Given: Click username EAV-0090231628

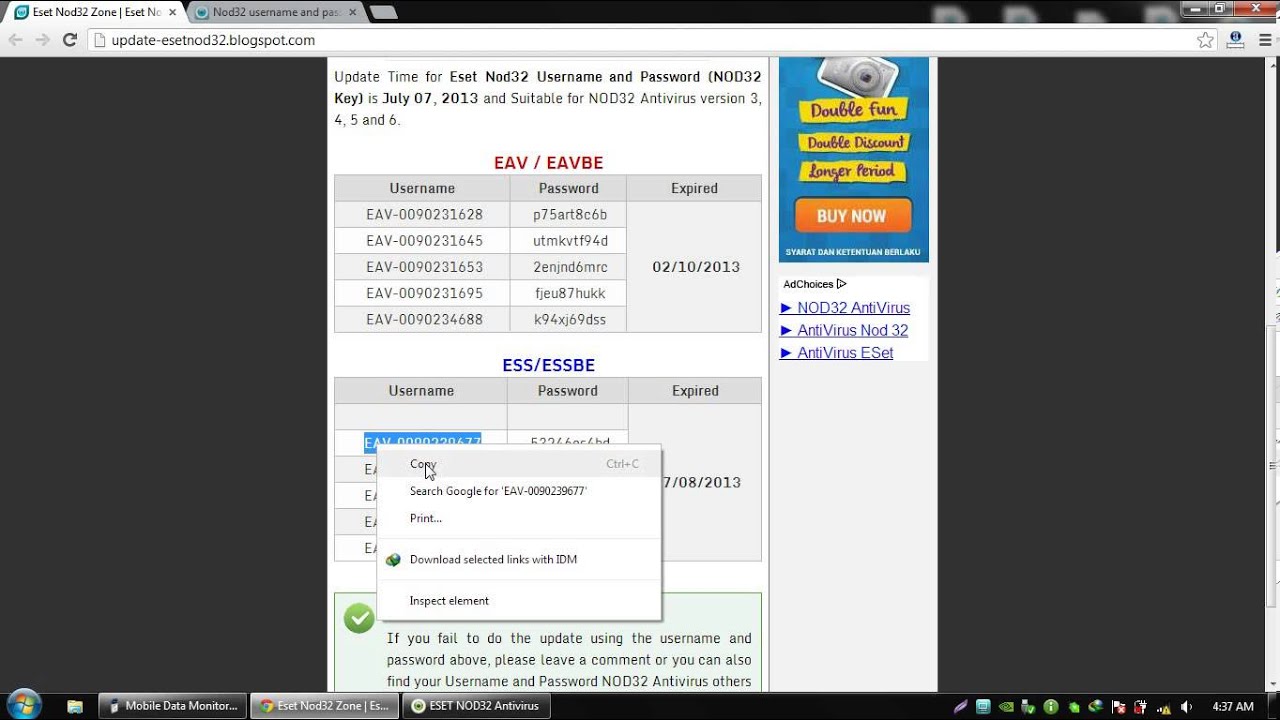Looking at the screenshot, I should point(424,215).
